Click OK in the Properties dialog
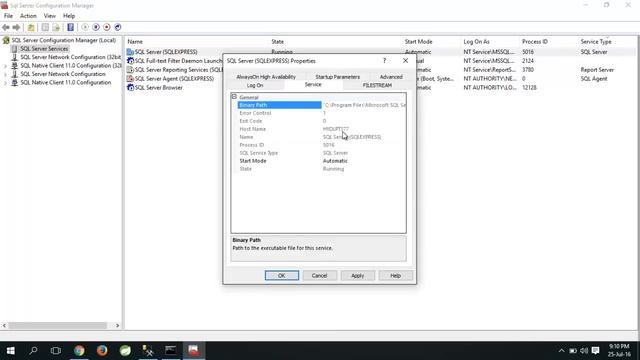This screenshot has height=360, width=640. pyautogui.click(x=282, y=276)
